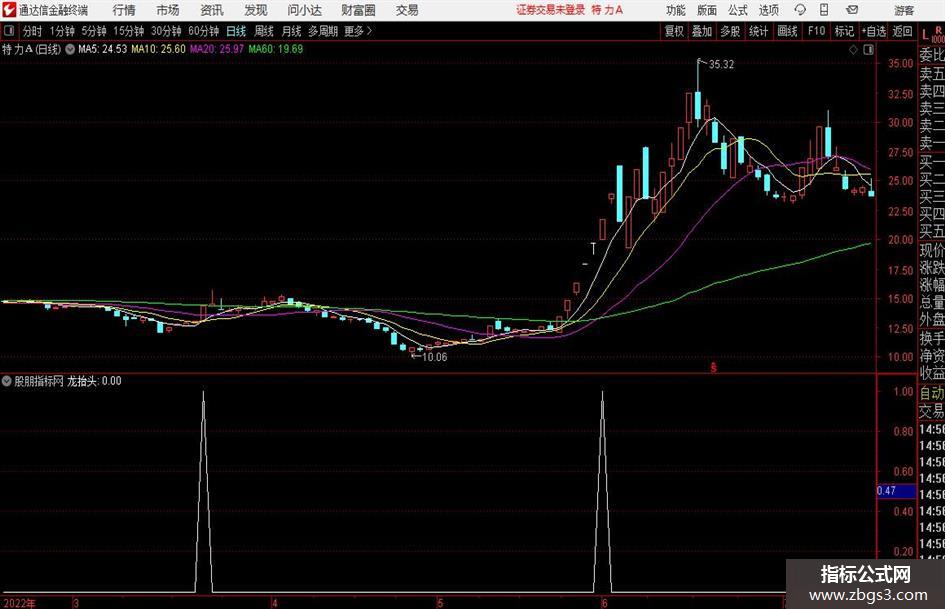This screenshot has width=945, height=609.
Task: Open the 财富圈 menu
Action: click(x=358, y=10)
